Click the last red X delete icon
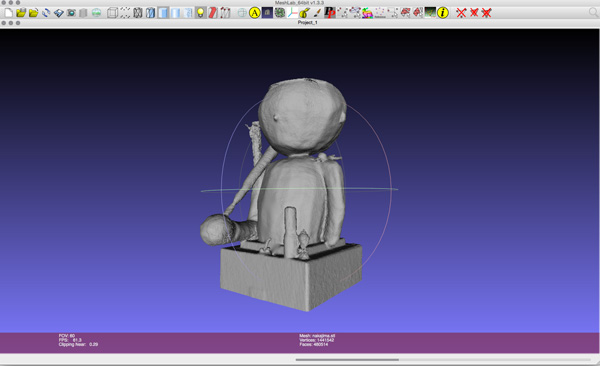The width and height of the screenshot is (600, 366). pos(486,13)
